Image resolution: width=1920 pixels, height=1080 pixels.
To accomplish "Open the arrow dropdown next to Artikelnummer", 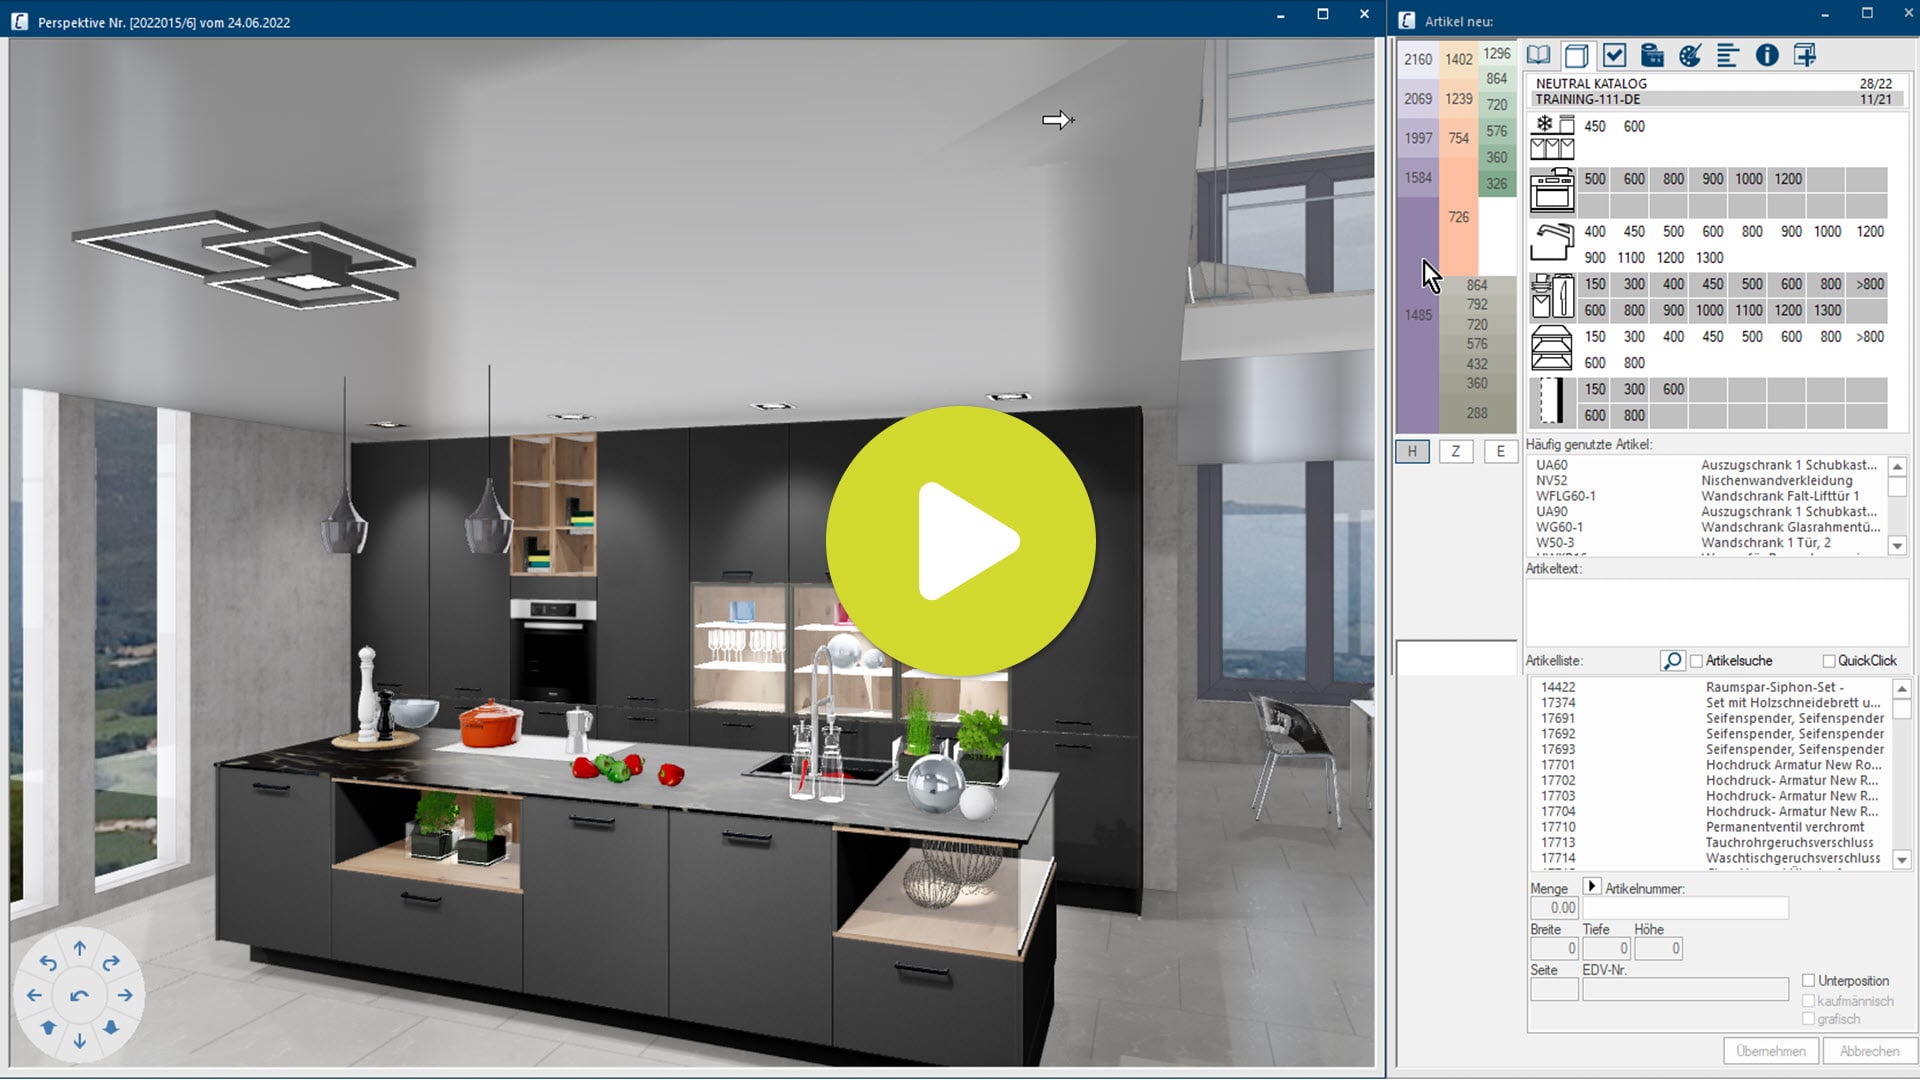I will [x=1592, y=887].
